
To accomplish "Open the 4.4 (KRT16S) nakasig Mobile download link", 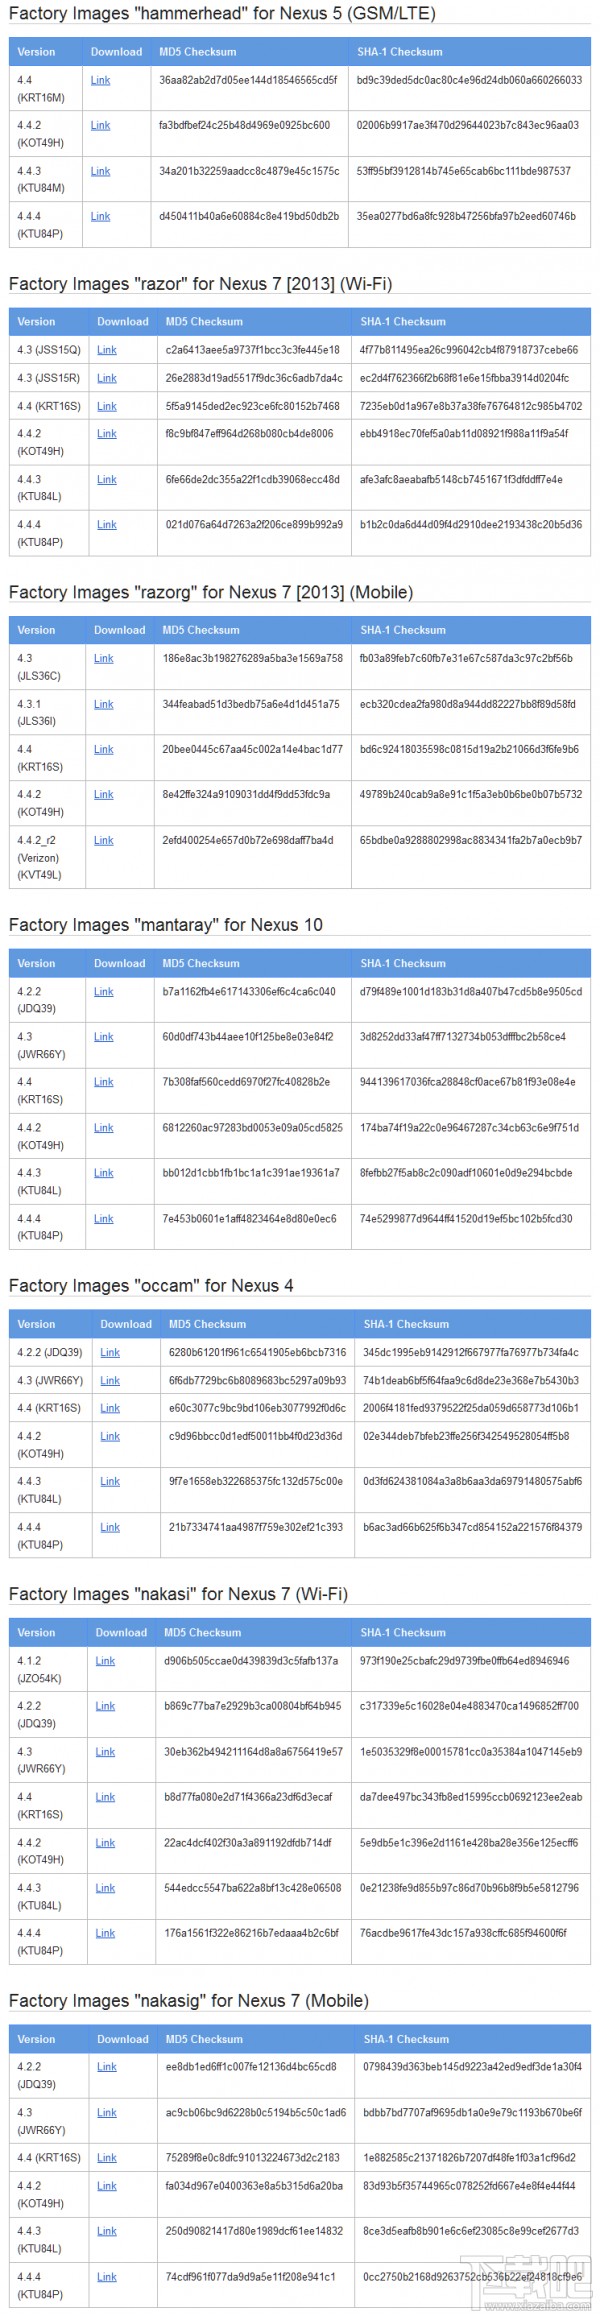I will pyautogui.click(x=107, y=2157).
